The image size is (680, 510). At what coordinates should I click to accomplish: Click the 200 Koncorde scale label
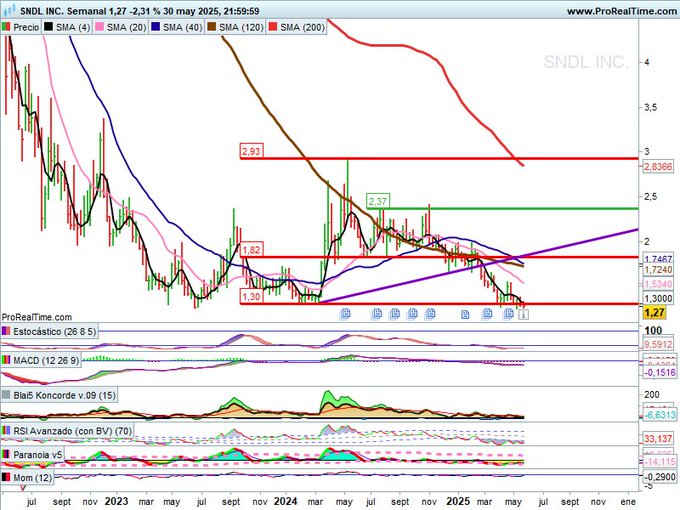[652, 395]
